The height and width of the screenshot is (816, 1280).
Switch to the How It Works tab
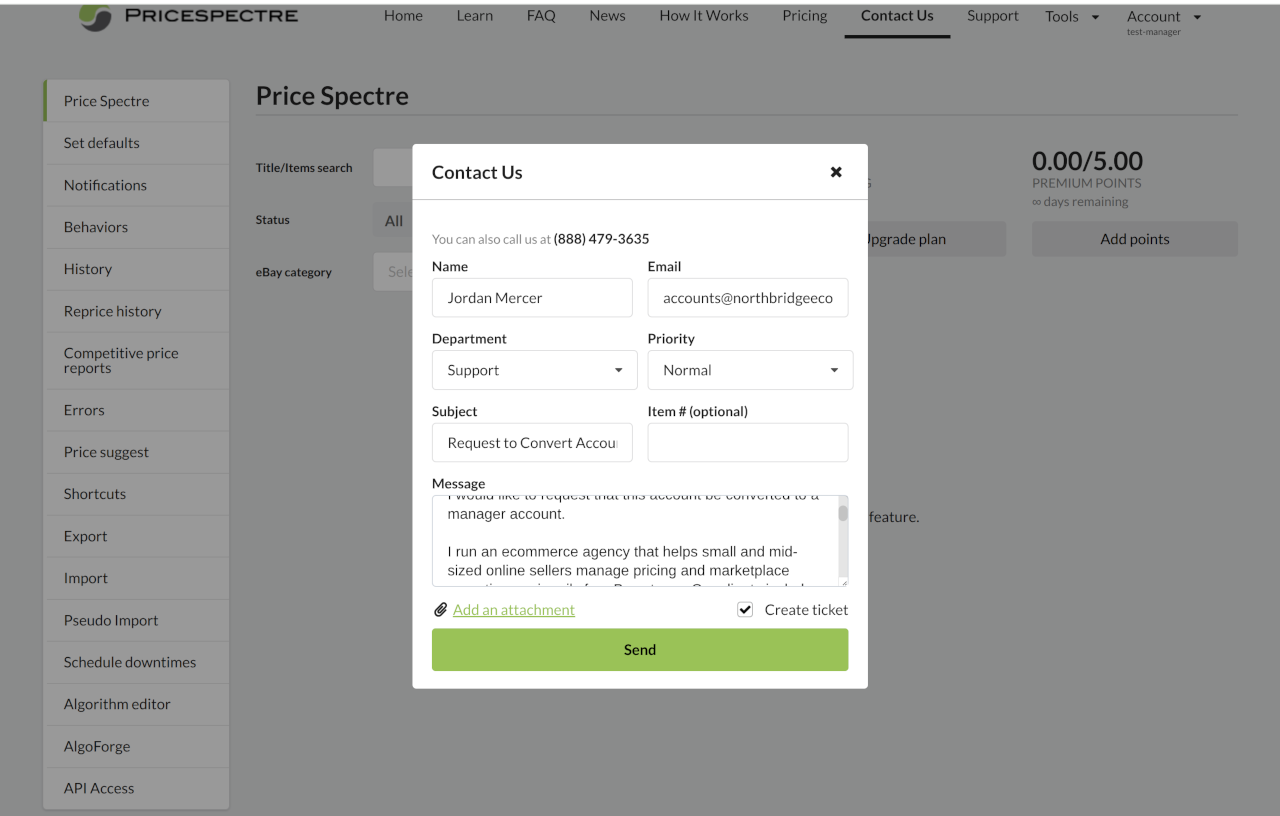click(x=703, y=15)
